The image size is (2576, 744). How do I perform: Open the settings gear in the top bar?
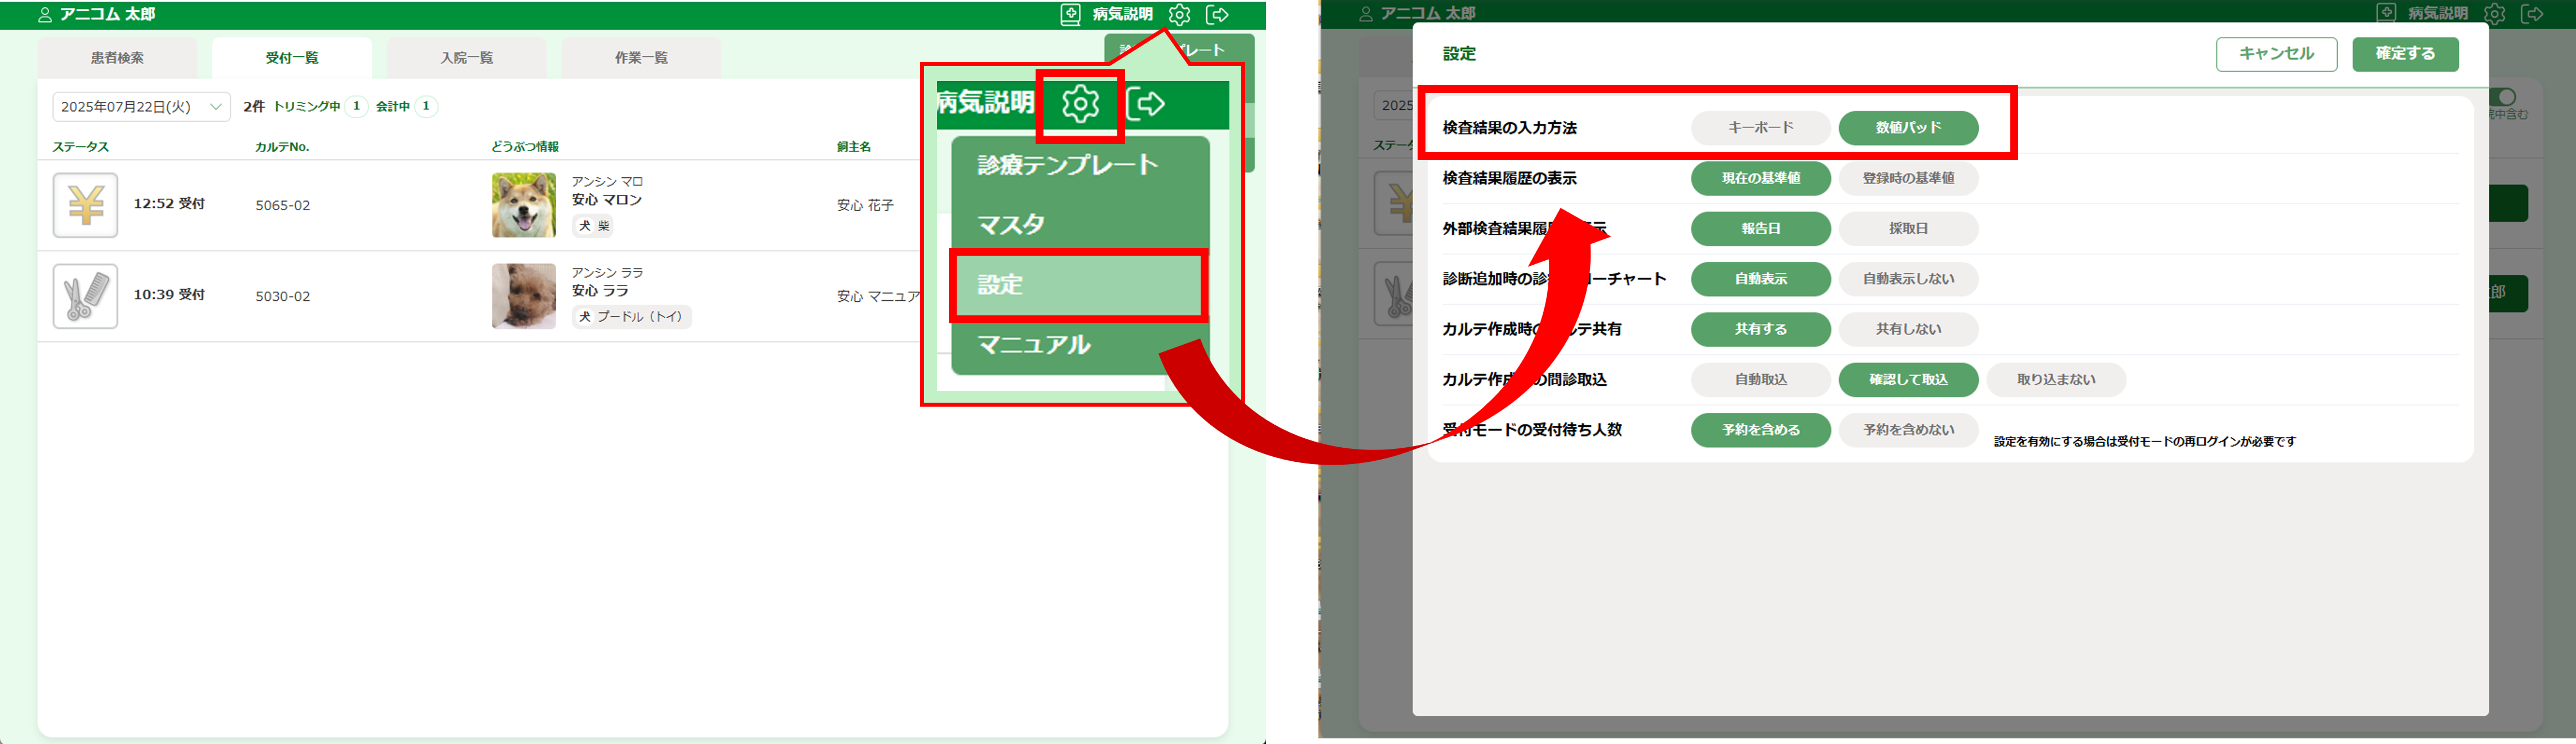point(1179,14)
